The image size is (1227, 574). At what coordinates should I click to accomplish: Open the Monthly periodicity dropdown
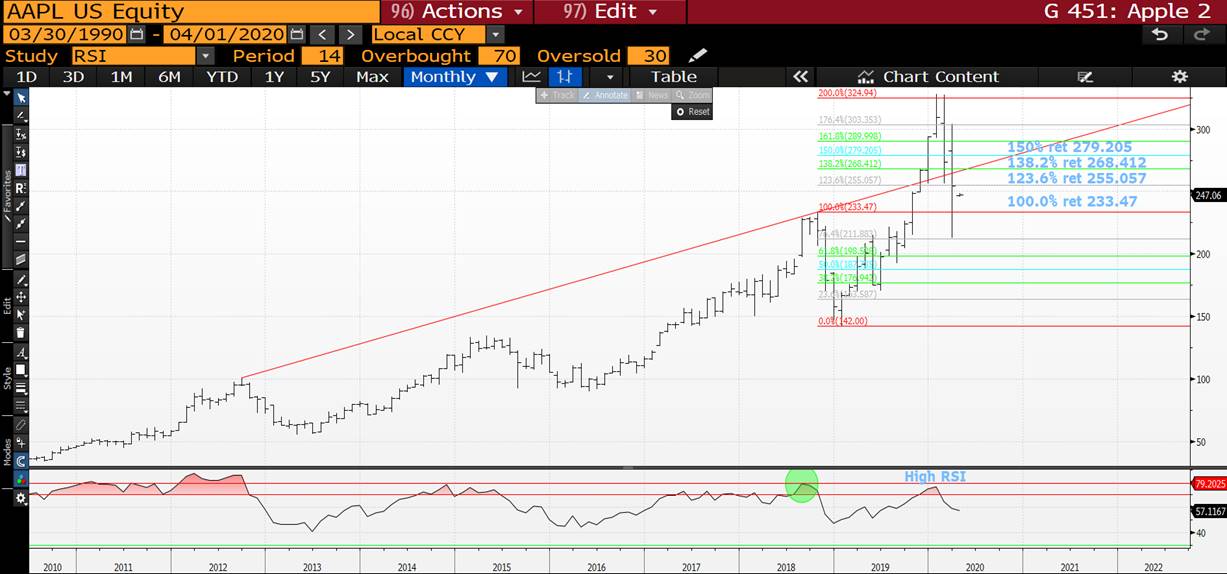coord(455,76)
